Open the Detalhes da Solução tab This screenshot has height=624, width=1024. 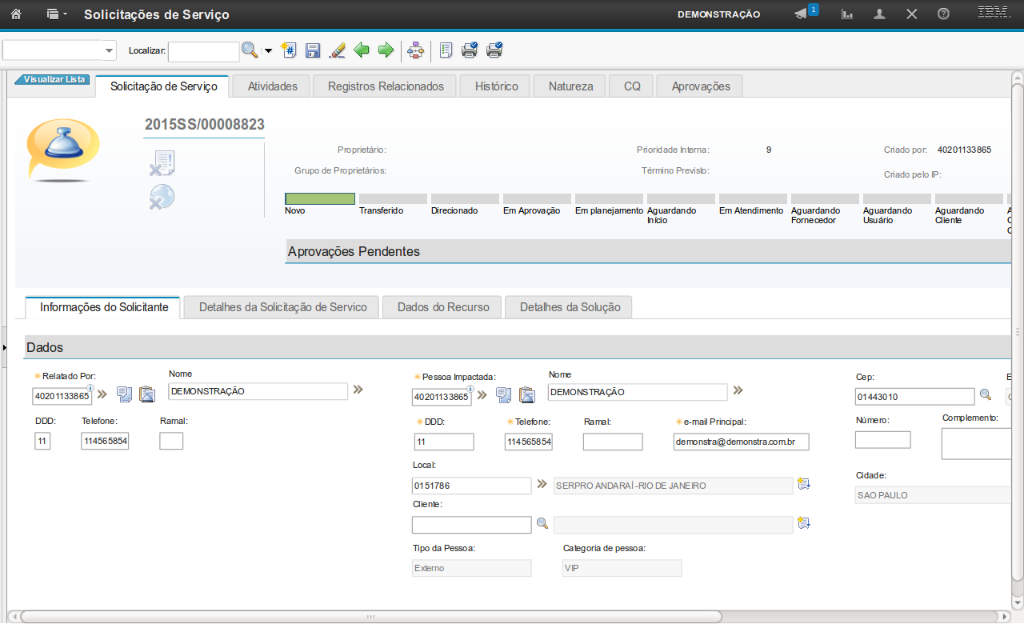click(570, 307)
